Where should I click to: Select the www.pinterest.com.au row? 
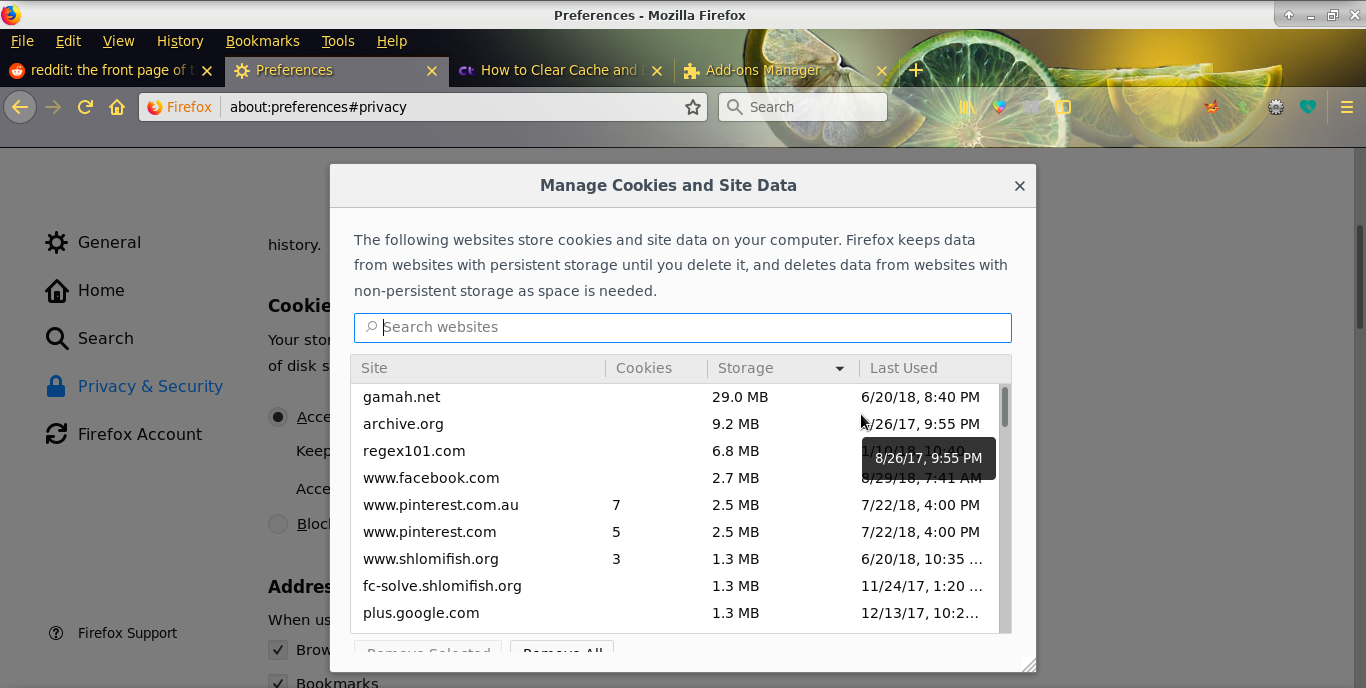[x=675, y=505]
